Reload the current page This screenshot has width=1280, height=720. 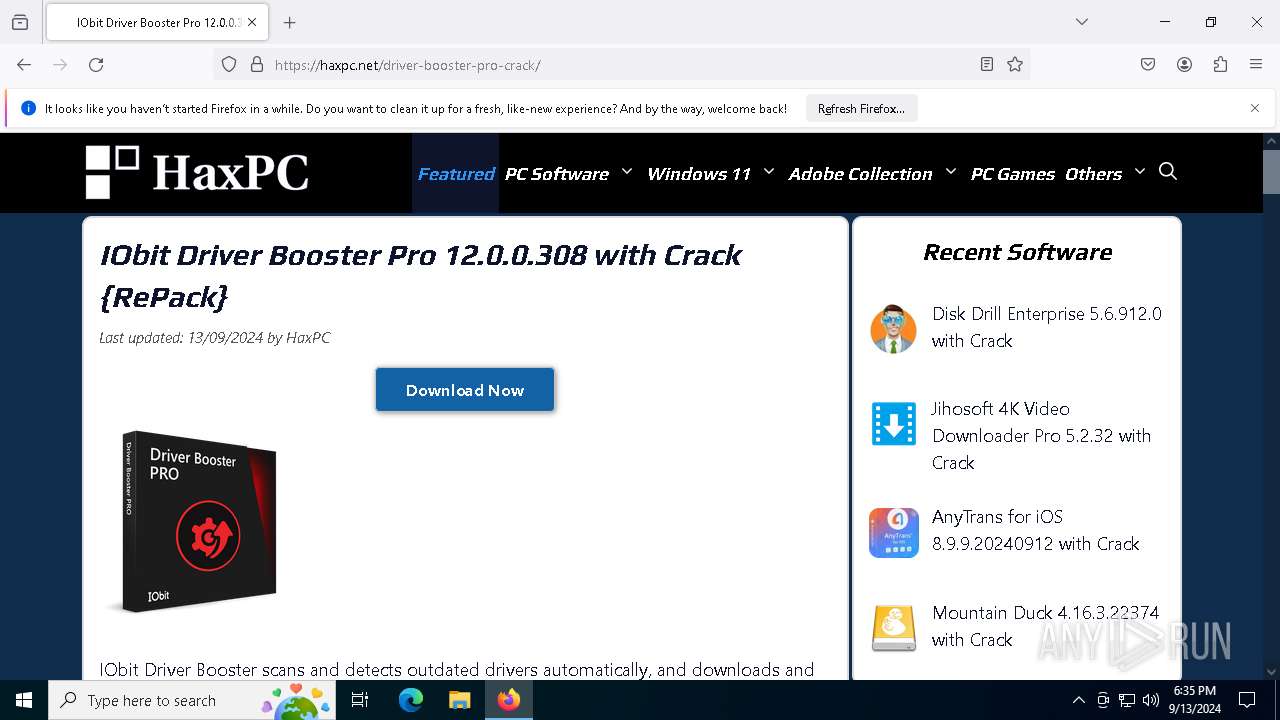click(96, 65)
